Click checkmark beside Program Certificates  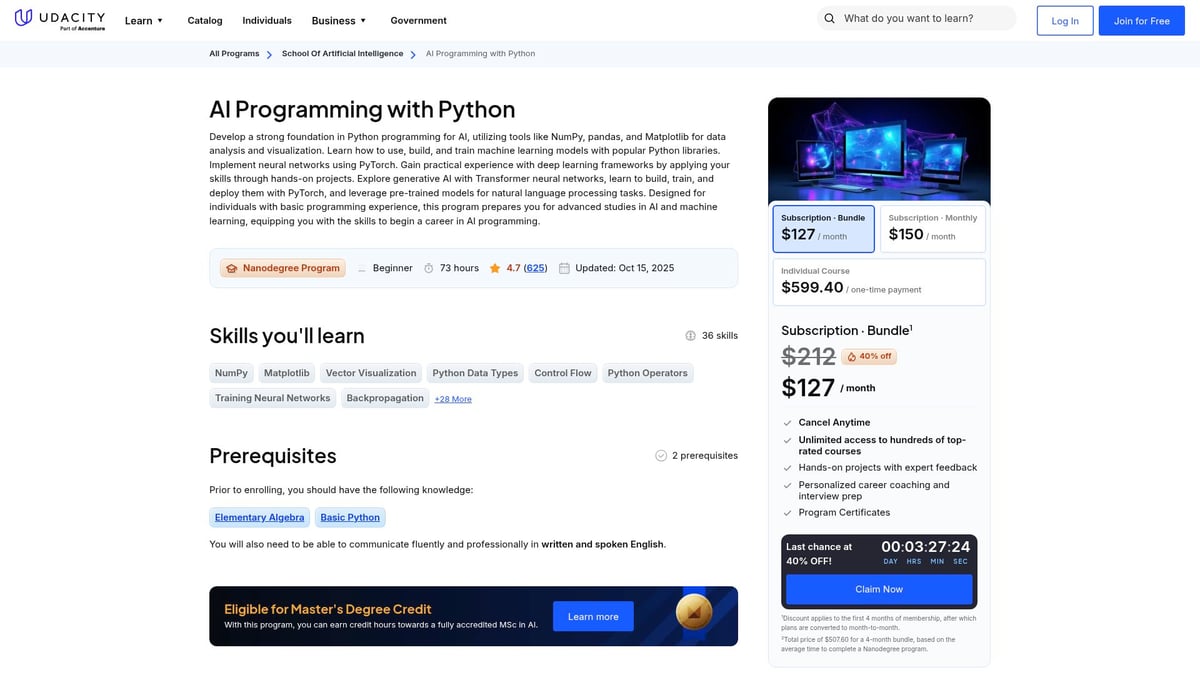787,513
